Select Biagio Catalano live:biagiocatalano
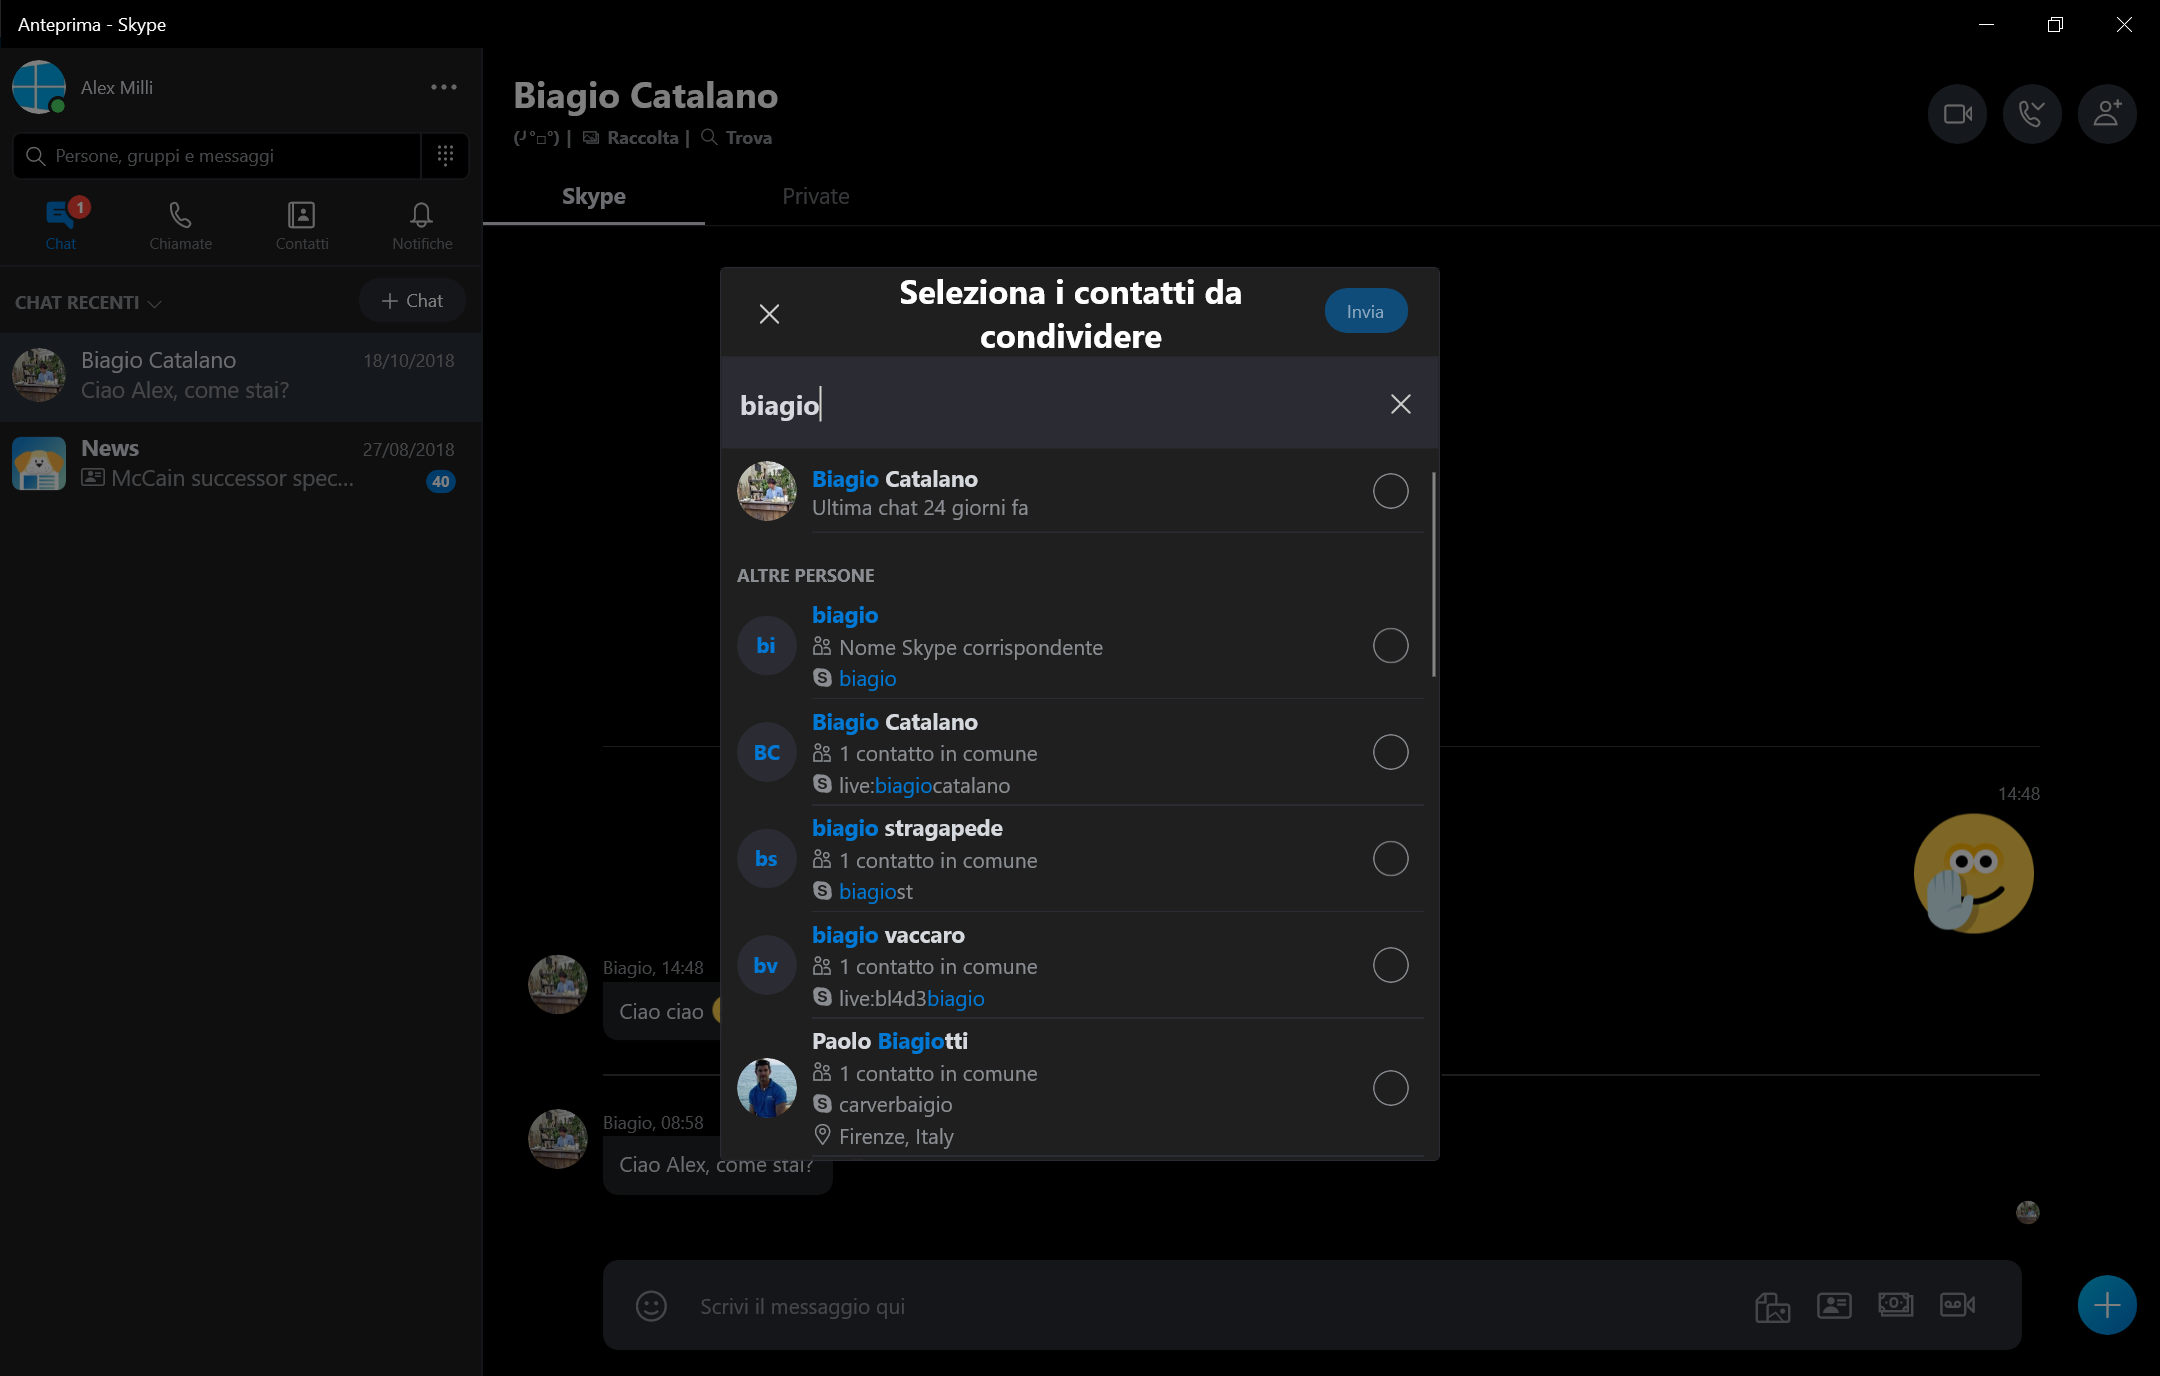Screen dimensions: 2160x1376 [1390, 752]
